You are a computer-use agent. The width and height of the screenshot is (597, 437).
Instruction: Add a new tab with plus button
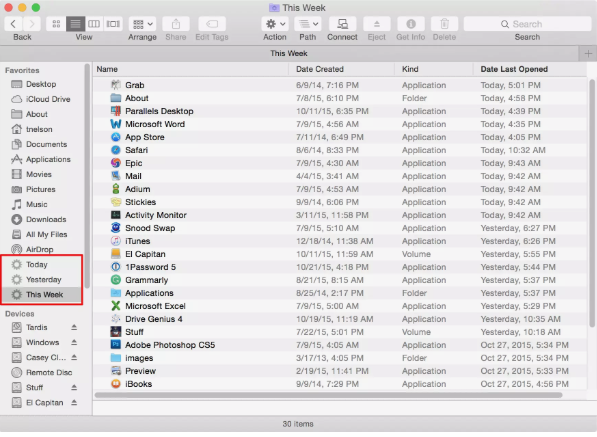pos(588,54)
